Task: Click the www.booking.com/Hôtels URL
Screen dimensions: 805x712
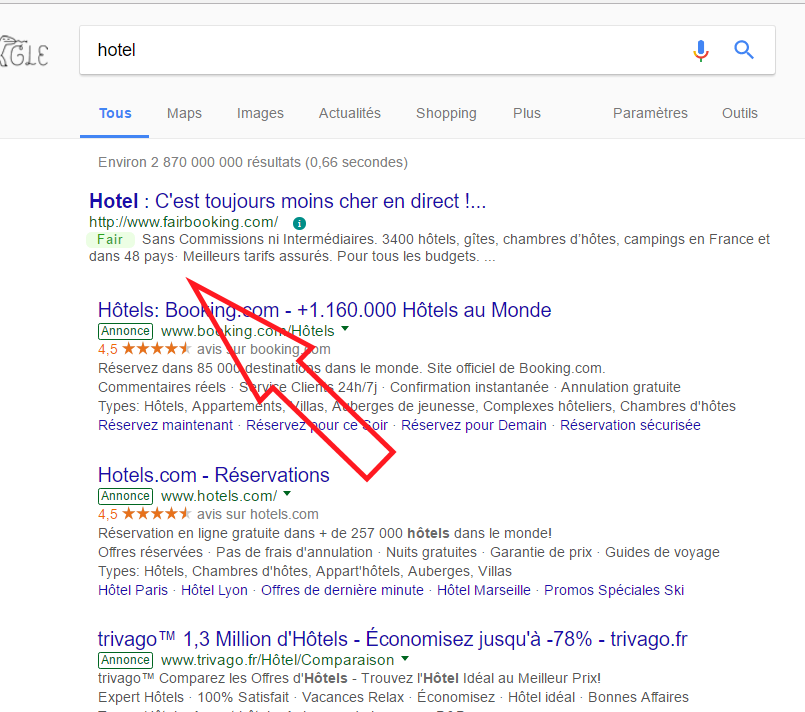Action: coord(247,331)
